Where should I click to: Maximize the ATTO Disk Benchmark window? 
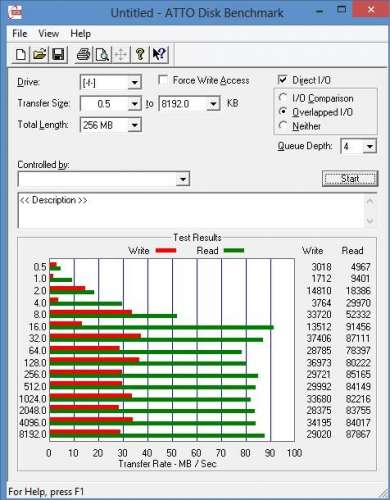pyautogui.click(x=341, y=10)
